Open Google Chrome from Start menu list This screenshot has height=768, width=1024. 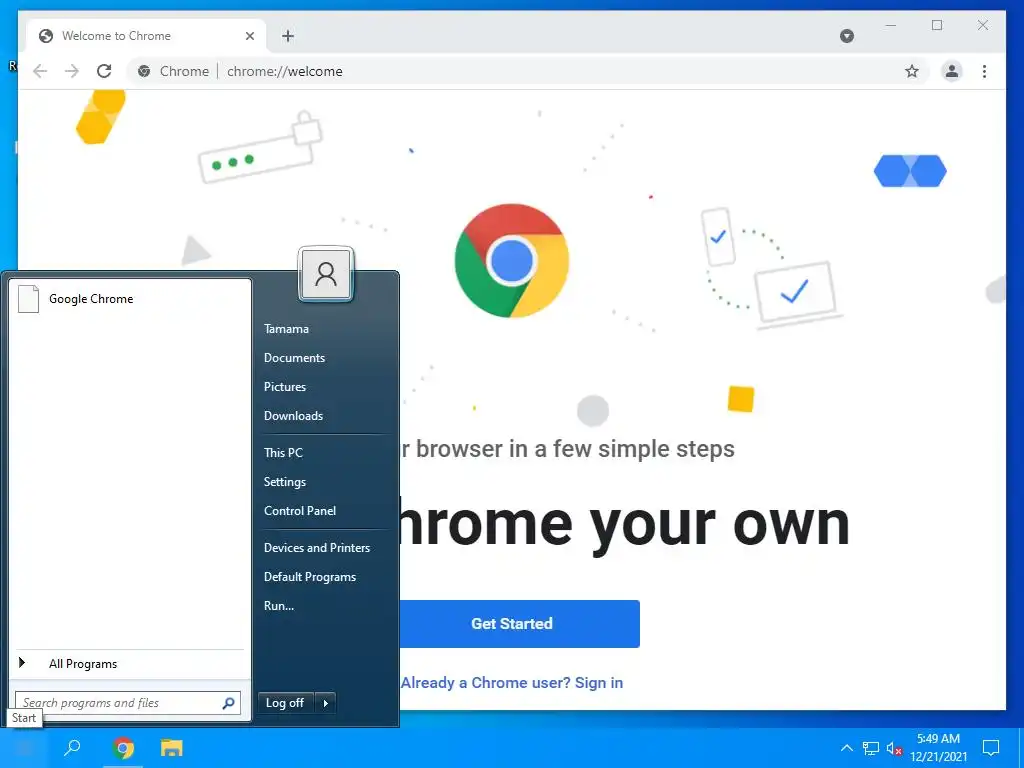[130, 299]
